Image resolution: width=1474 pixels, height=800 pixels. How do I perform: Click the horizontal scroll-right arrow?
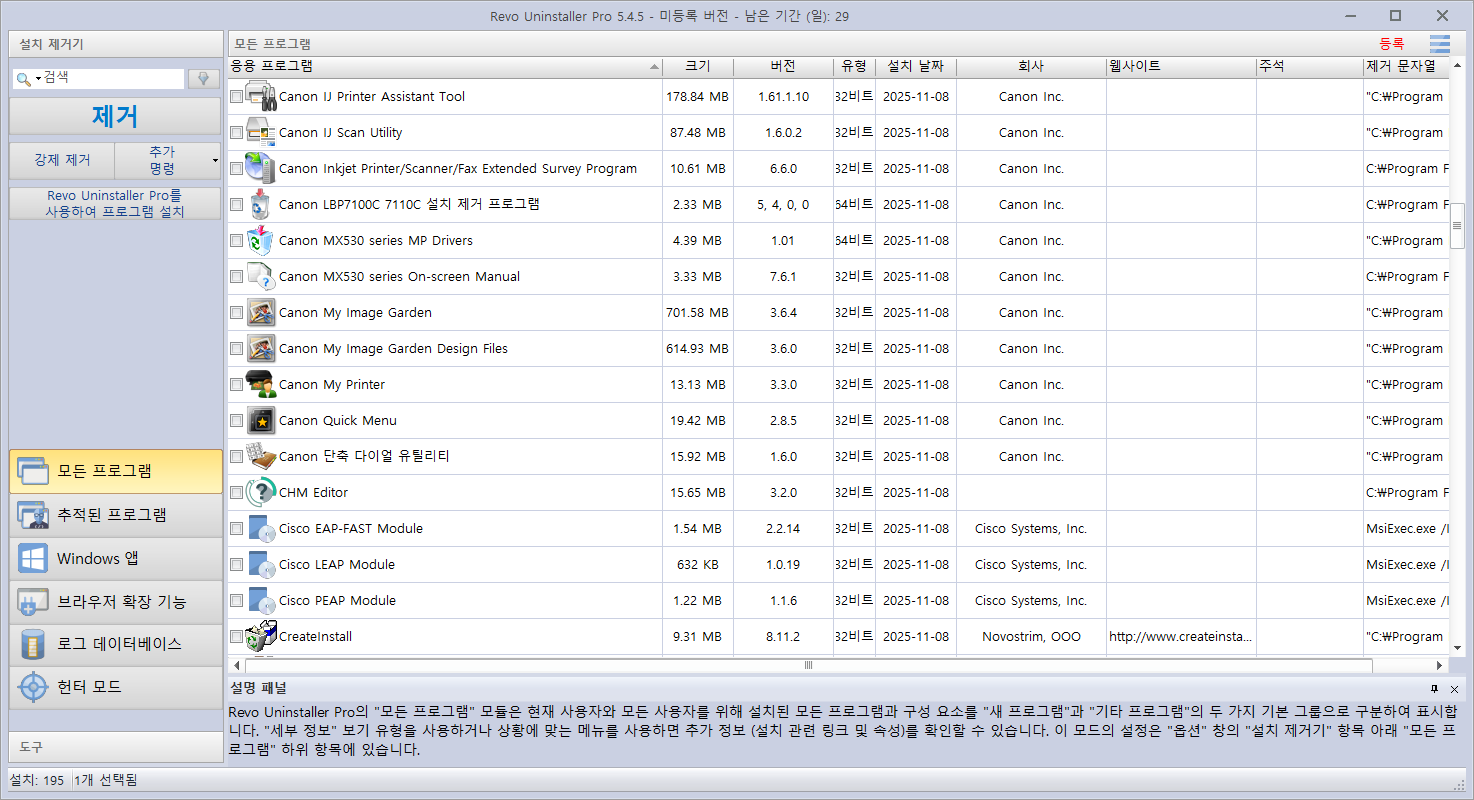[1441, 665]
